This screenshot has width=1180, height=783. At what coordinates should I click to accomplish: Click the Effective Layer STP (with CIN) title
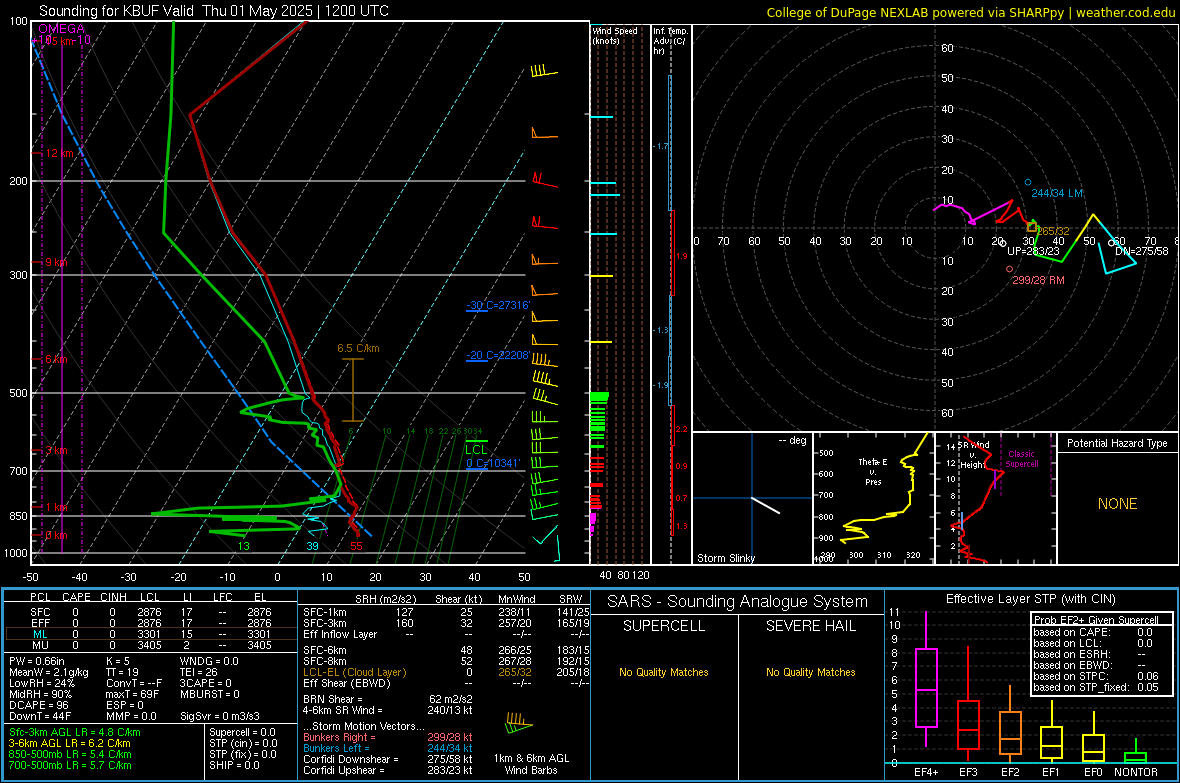click(1030, 599)
